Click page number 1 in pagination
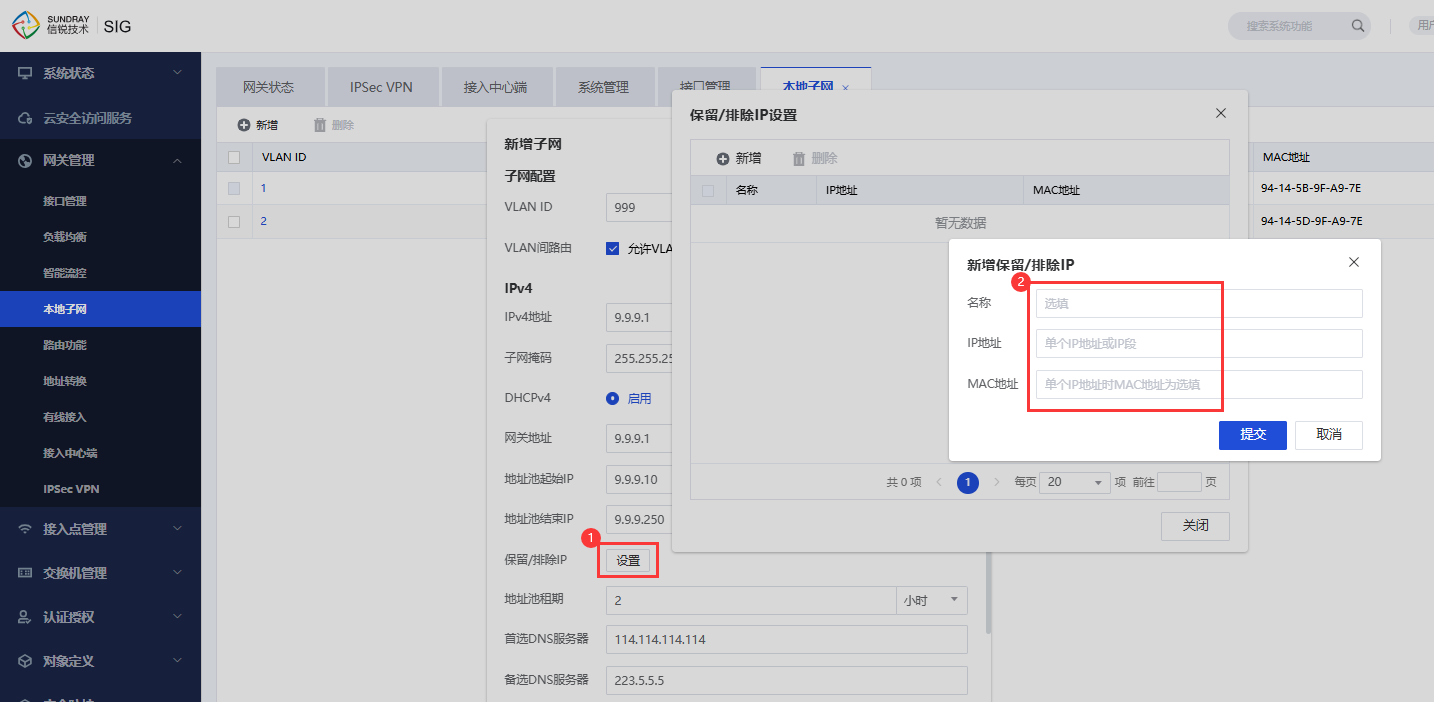Viewport: 1434px width, 702px height. tap(968, 482)
